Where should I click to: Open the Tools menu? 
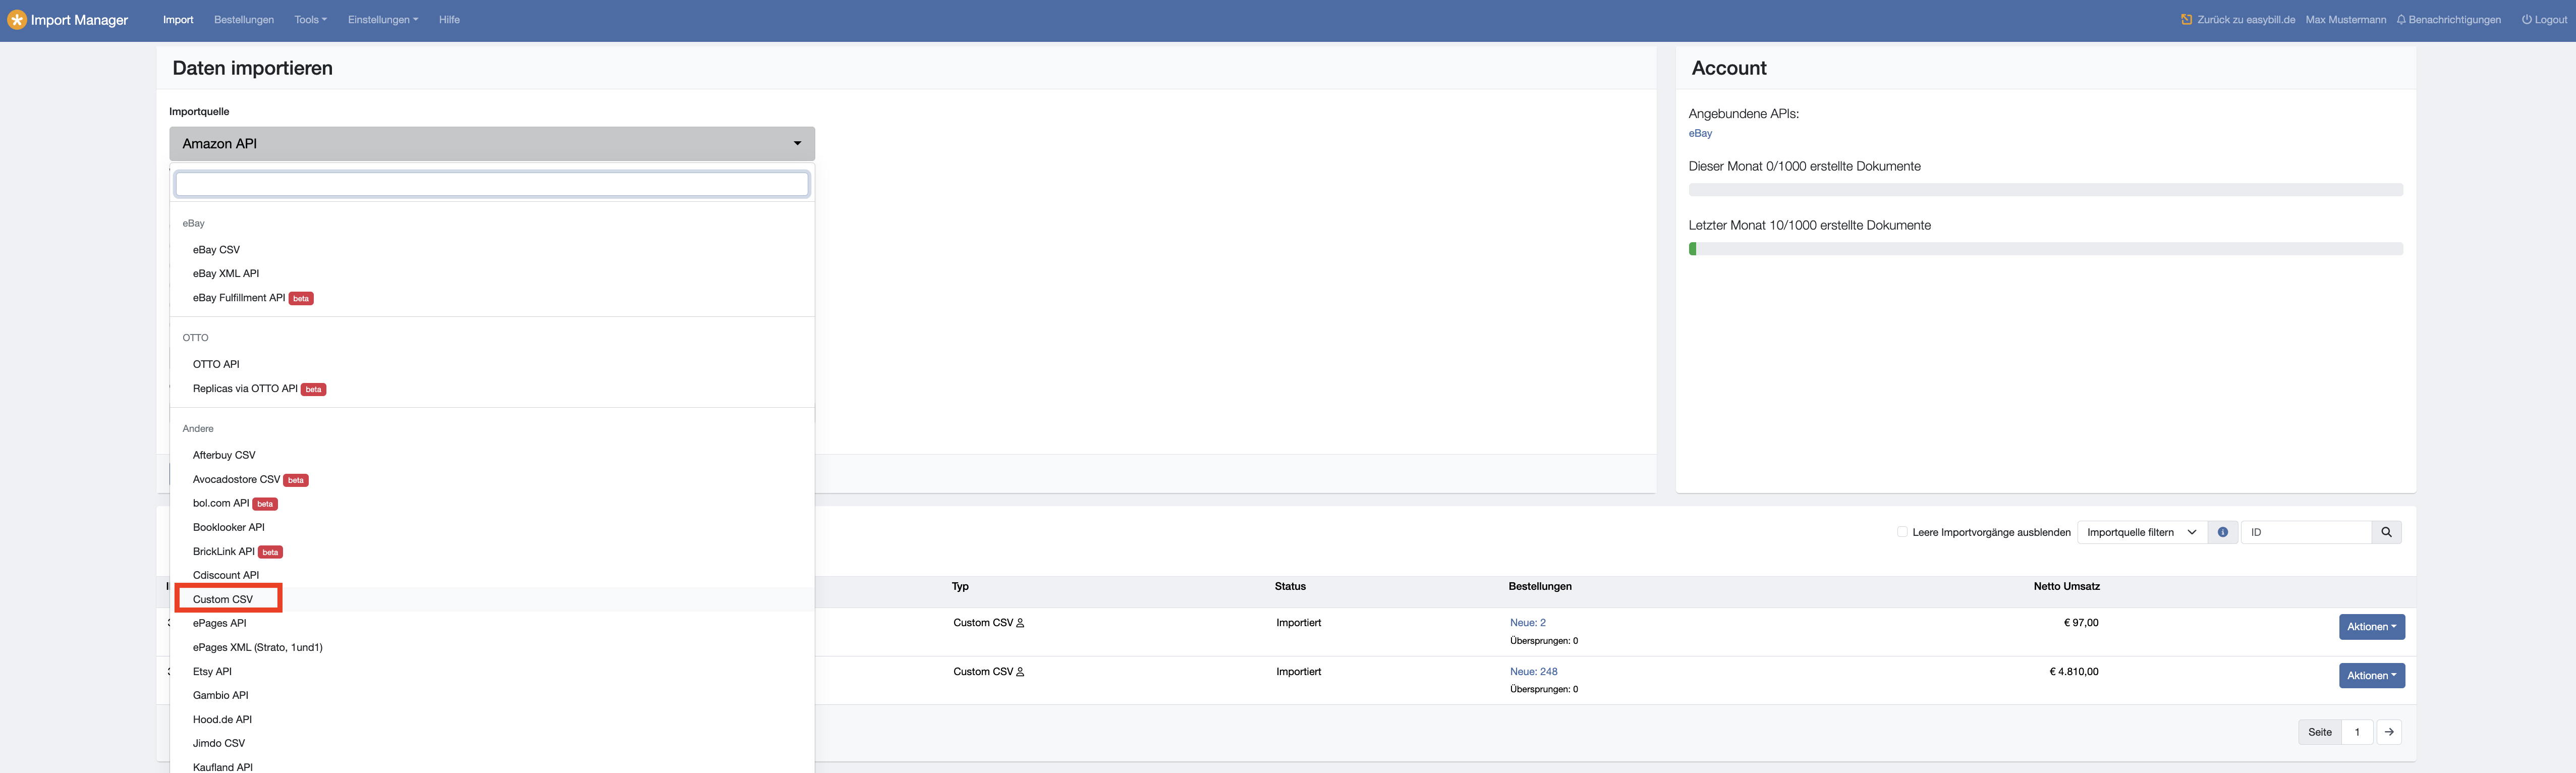click(x=310, y=20)
